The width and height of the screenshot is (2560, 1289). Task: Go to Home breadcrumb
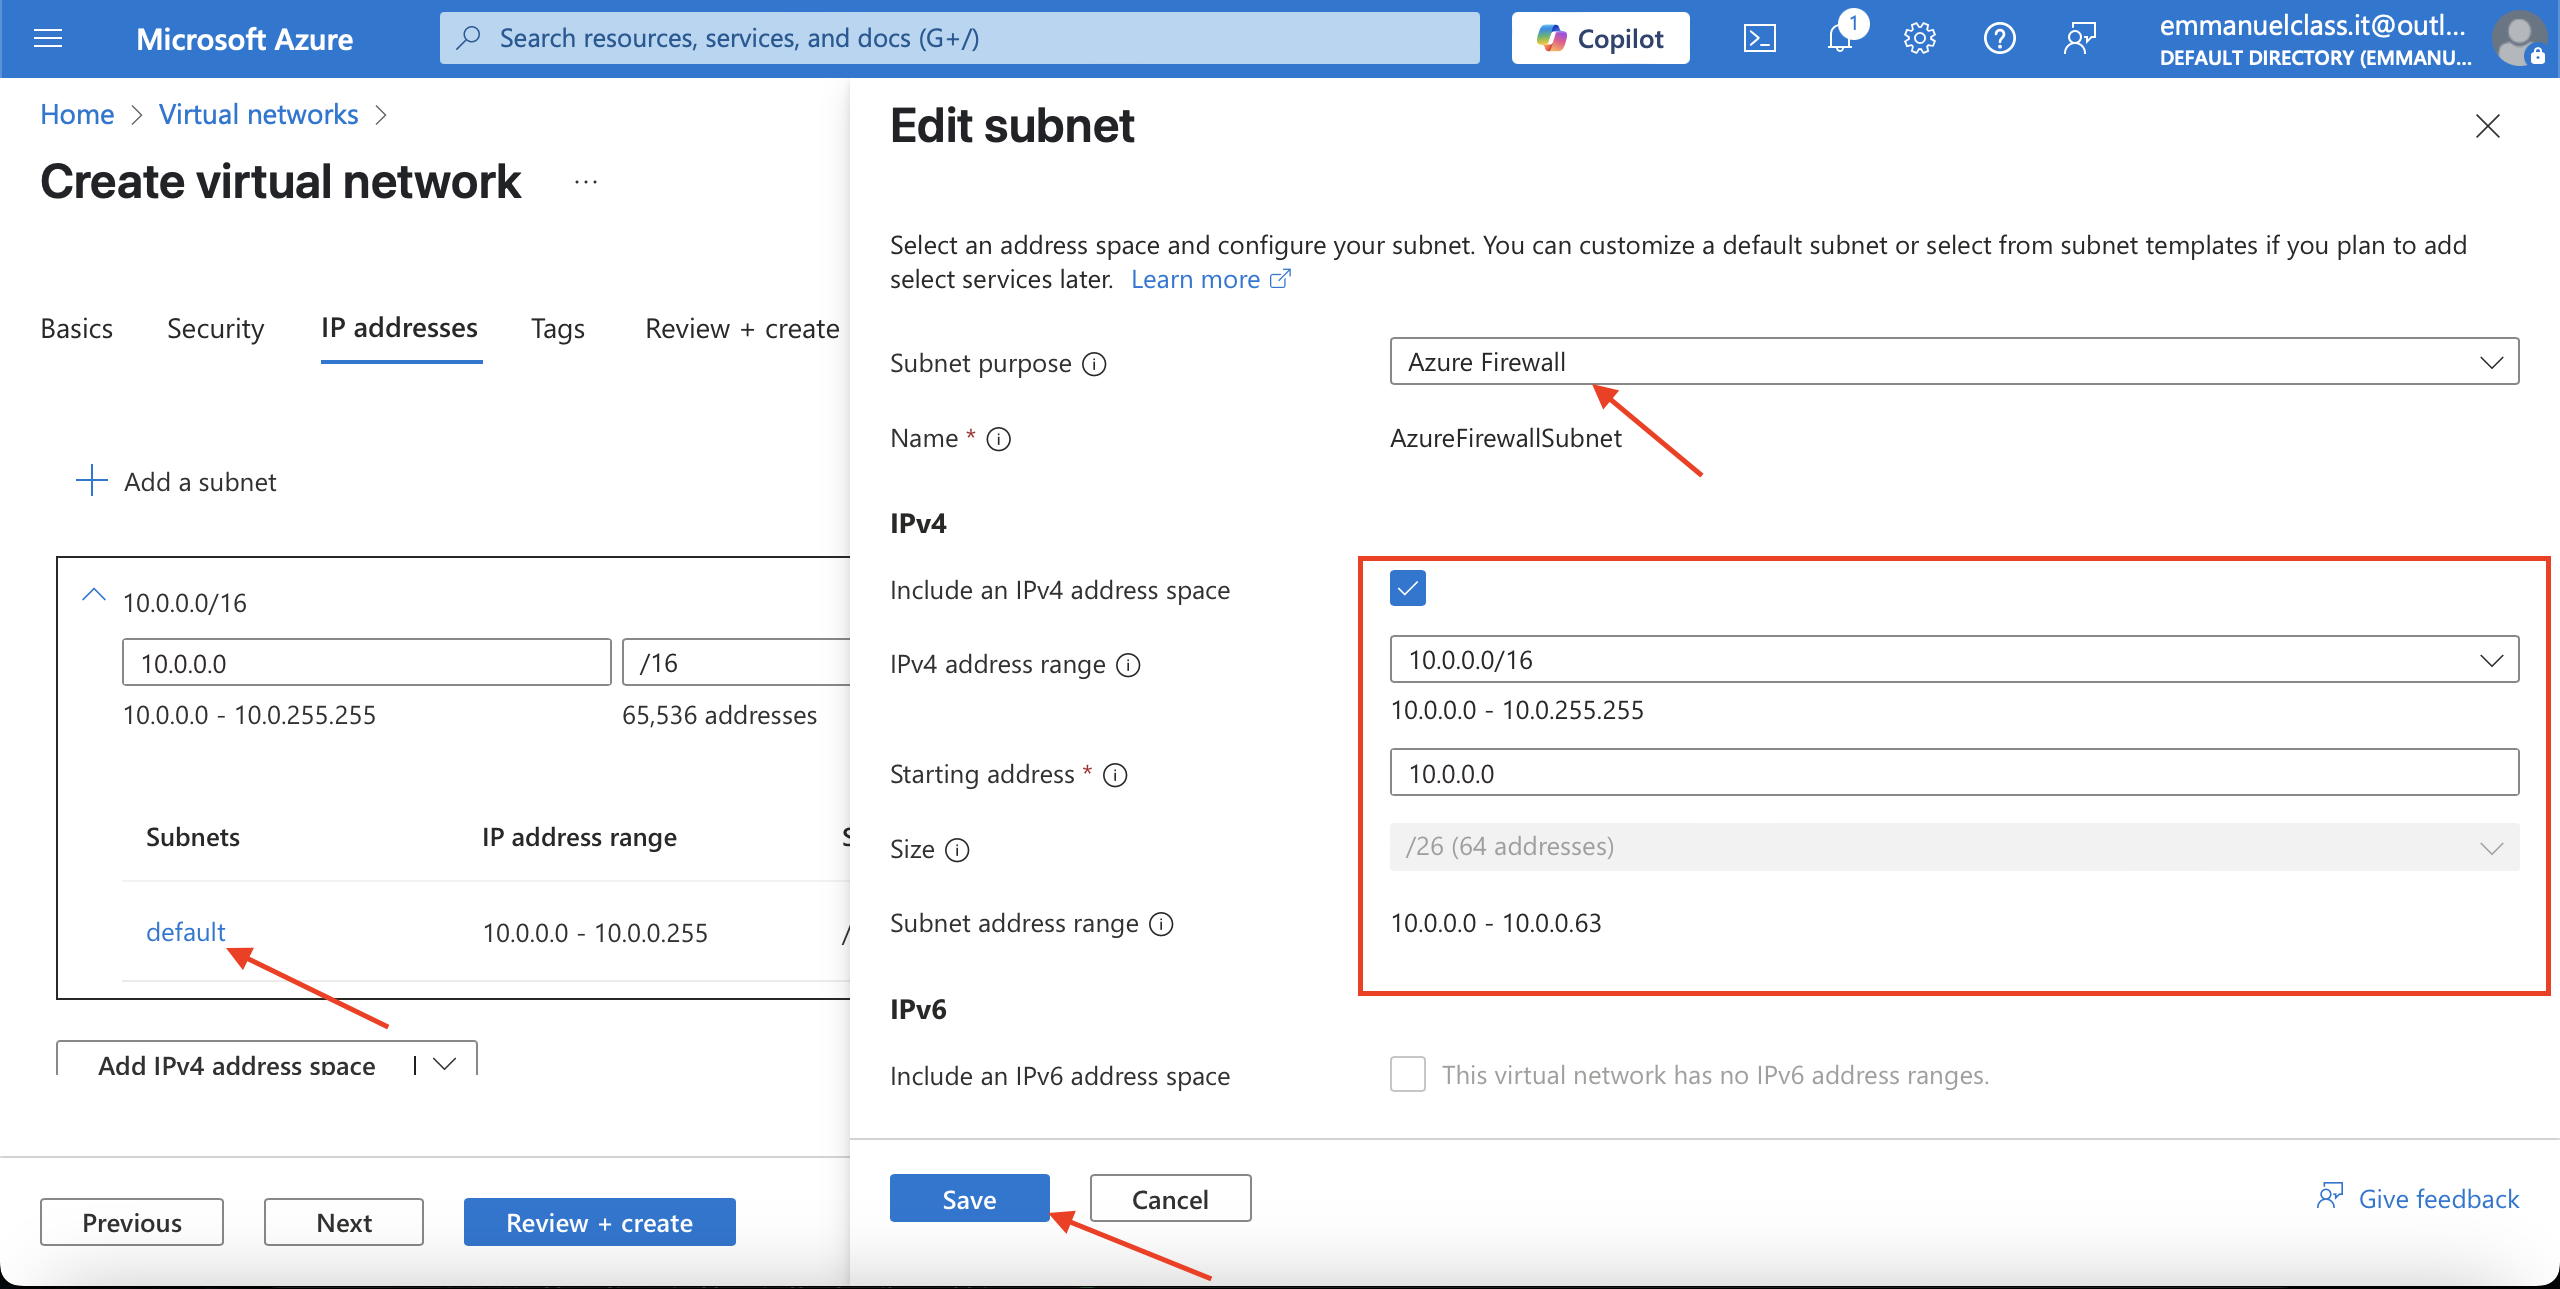pos(77,115)
